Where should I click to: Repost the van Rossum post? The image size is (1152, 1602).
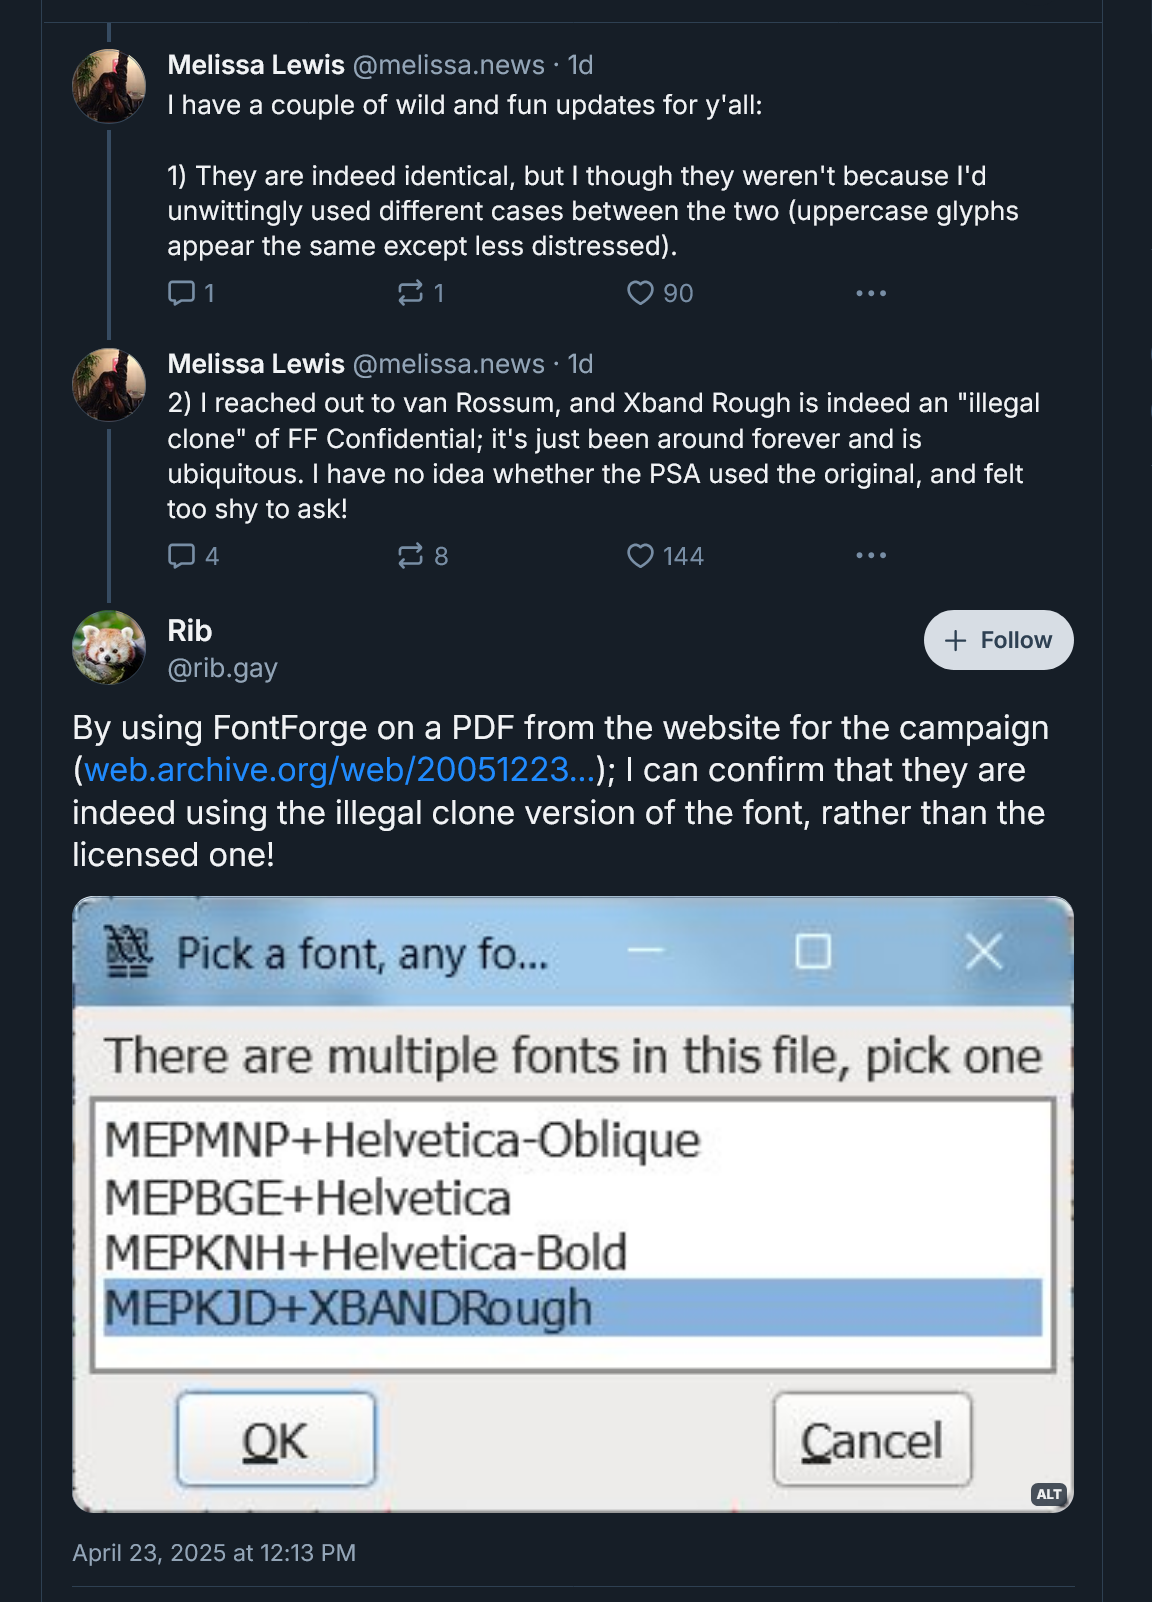411,556
